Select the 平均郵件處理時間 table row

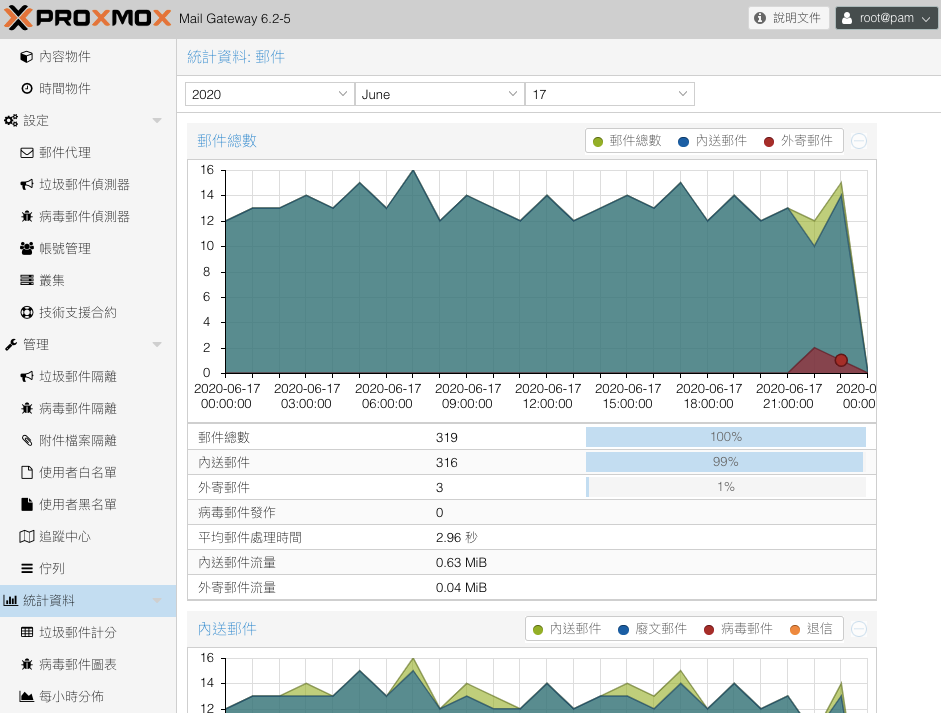532,537
